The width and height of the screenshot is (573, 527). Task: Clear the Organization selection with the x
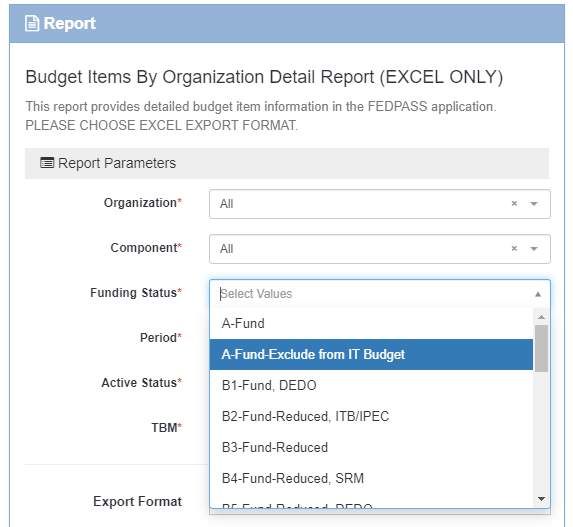point(514,204)
